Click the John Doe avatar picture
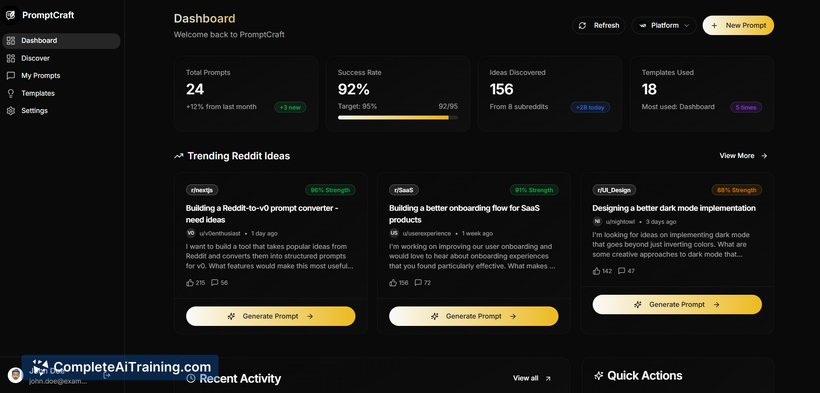Screen dimensions: 820x393 point(15,375)
